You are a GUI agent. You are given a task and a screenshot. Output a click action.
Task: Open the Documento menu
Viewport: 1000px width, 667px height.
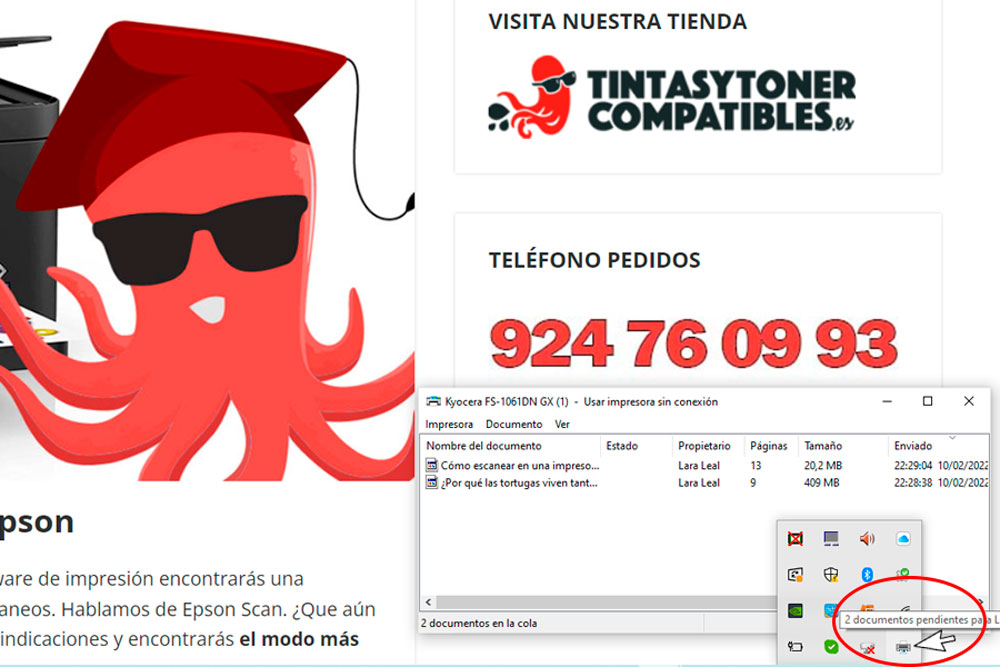[x=513, y=424]
